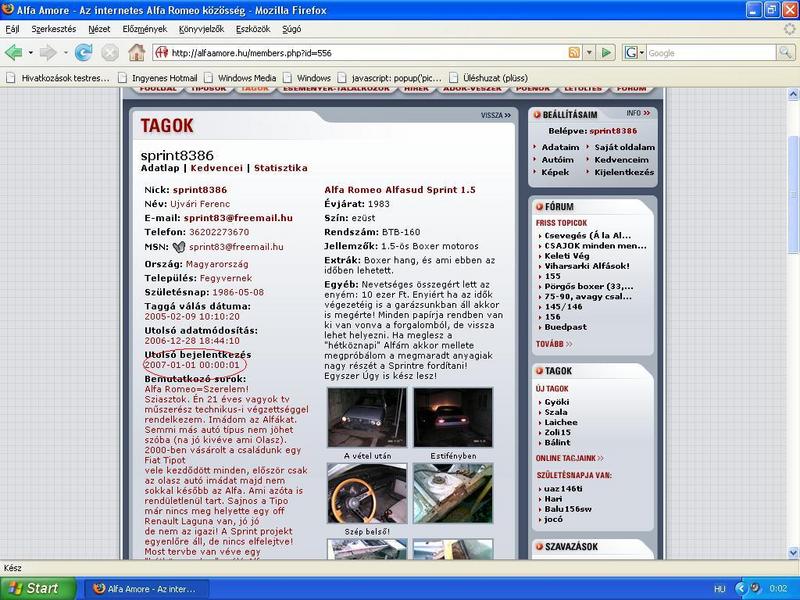
Task: Expand hidden tray icons arrow
Action: 741,589
